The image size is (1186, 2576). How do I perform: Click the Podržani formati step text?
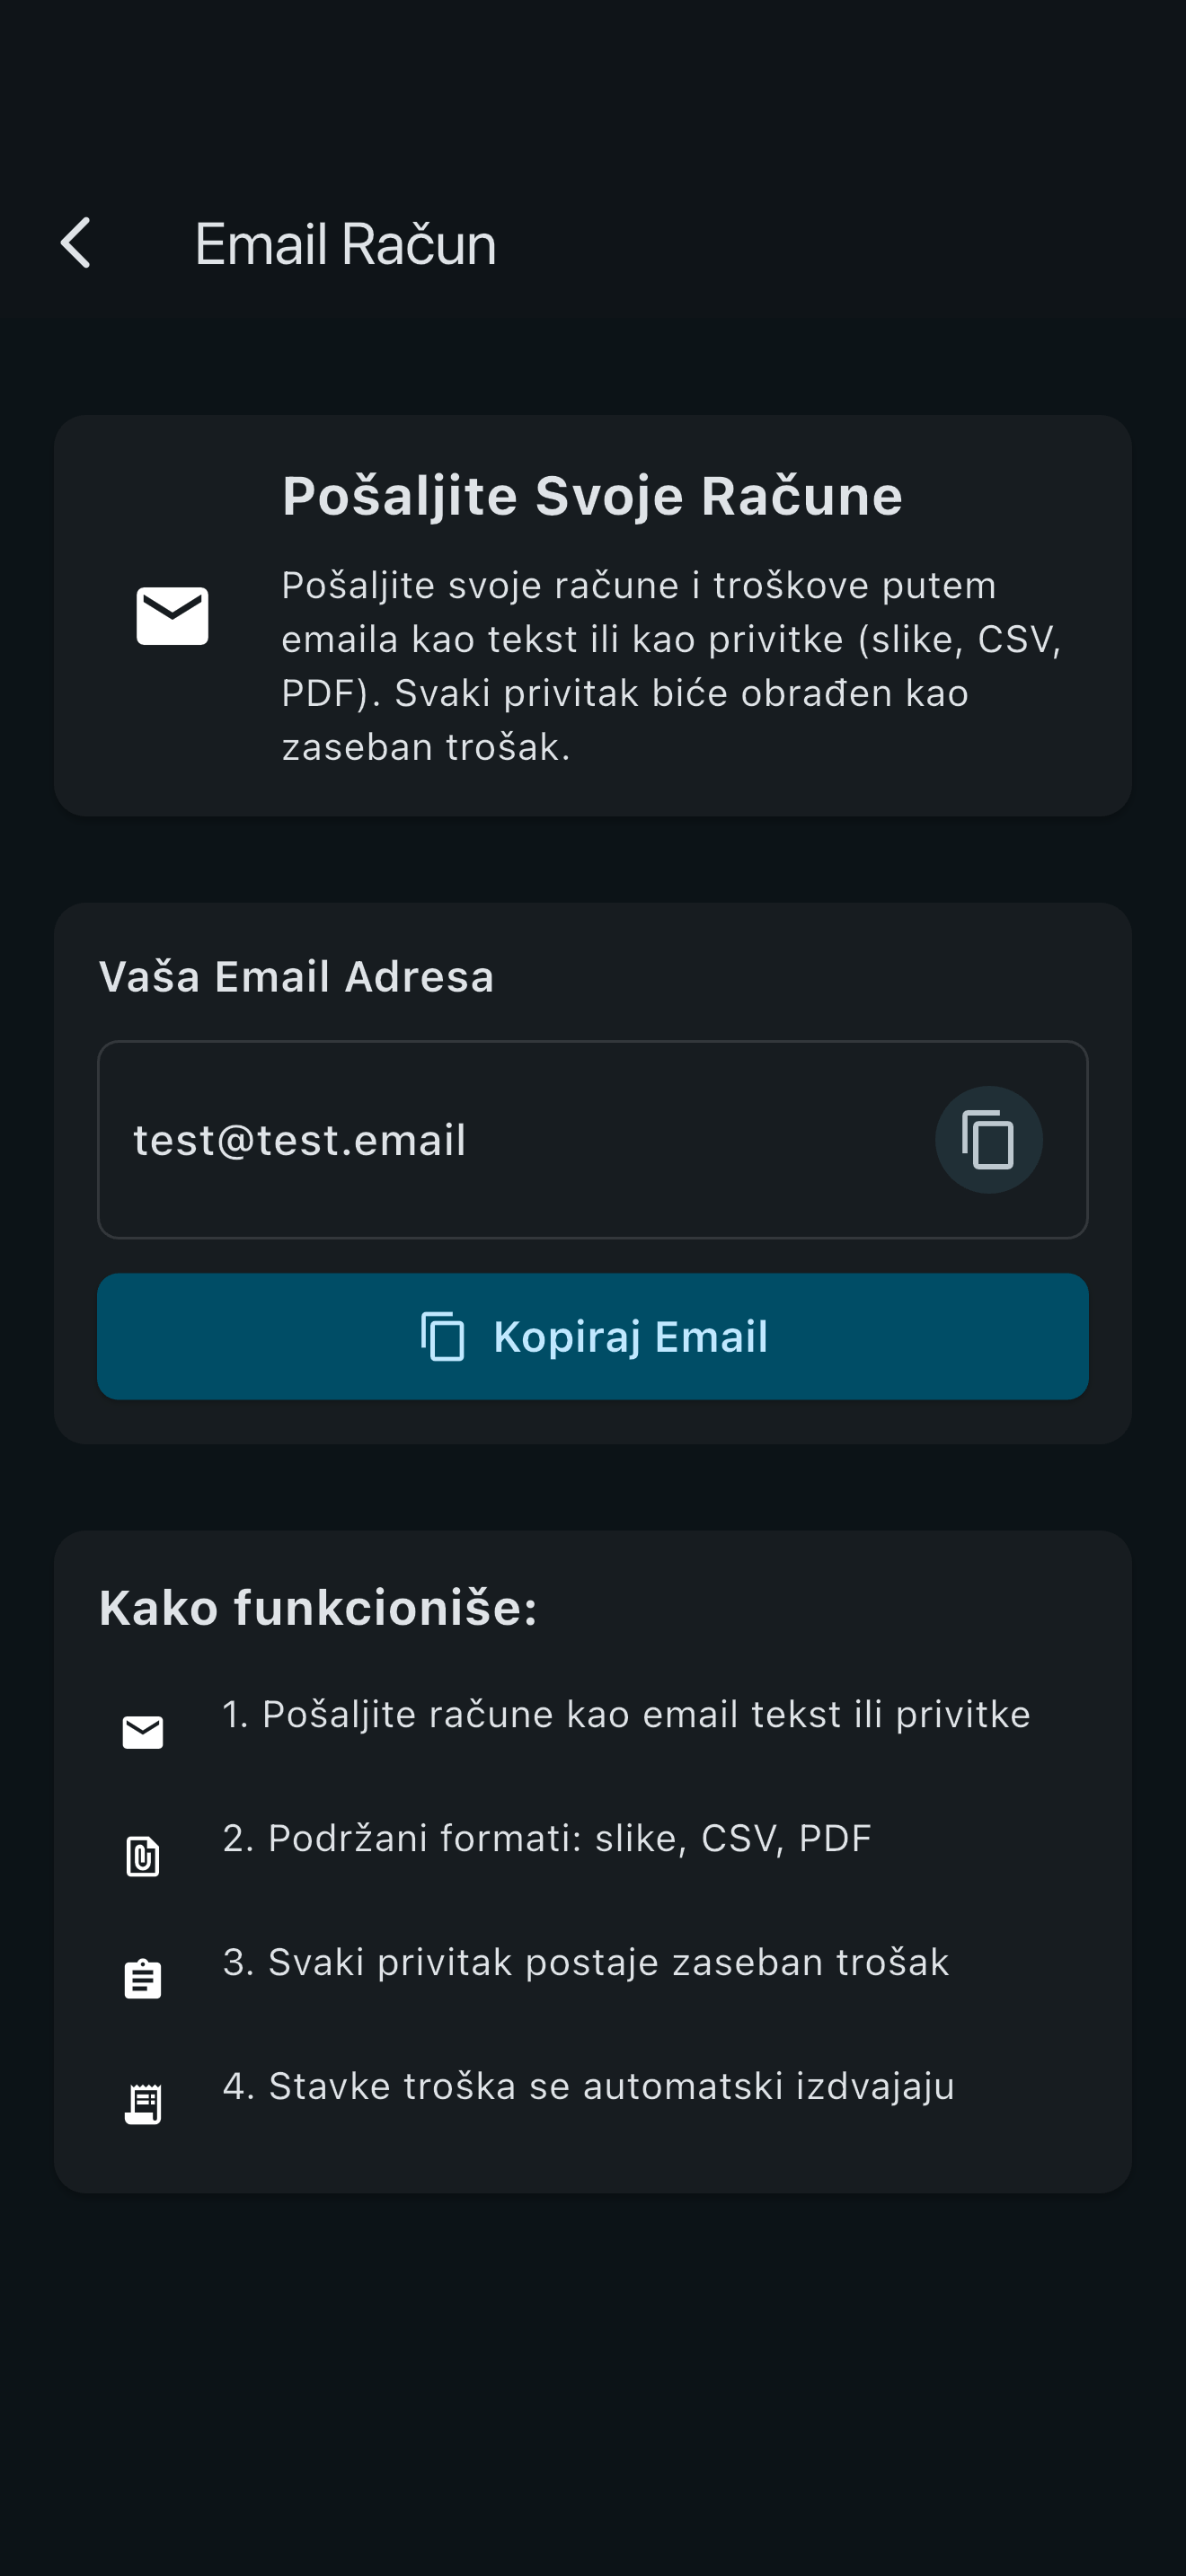[x=547, y=1838]
